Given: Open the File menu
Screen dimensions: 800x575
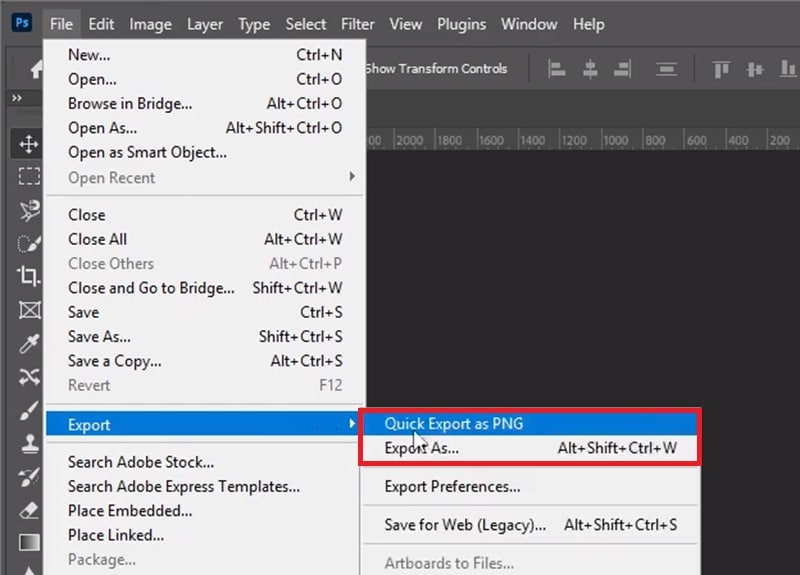Looking at the screenshot, I should tap(61, 24).
